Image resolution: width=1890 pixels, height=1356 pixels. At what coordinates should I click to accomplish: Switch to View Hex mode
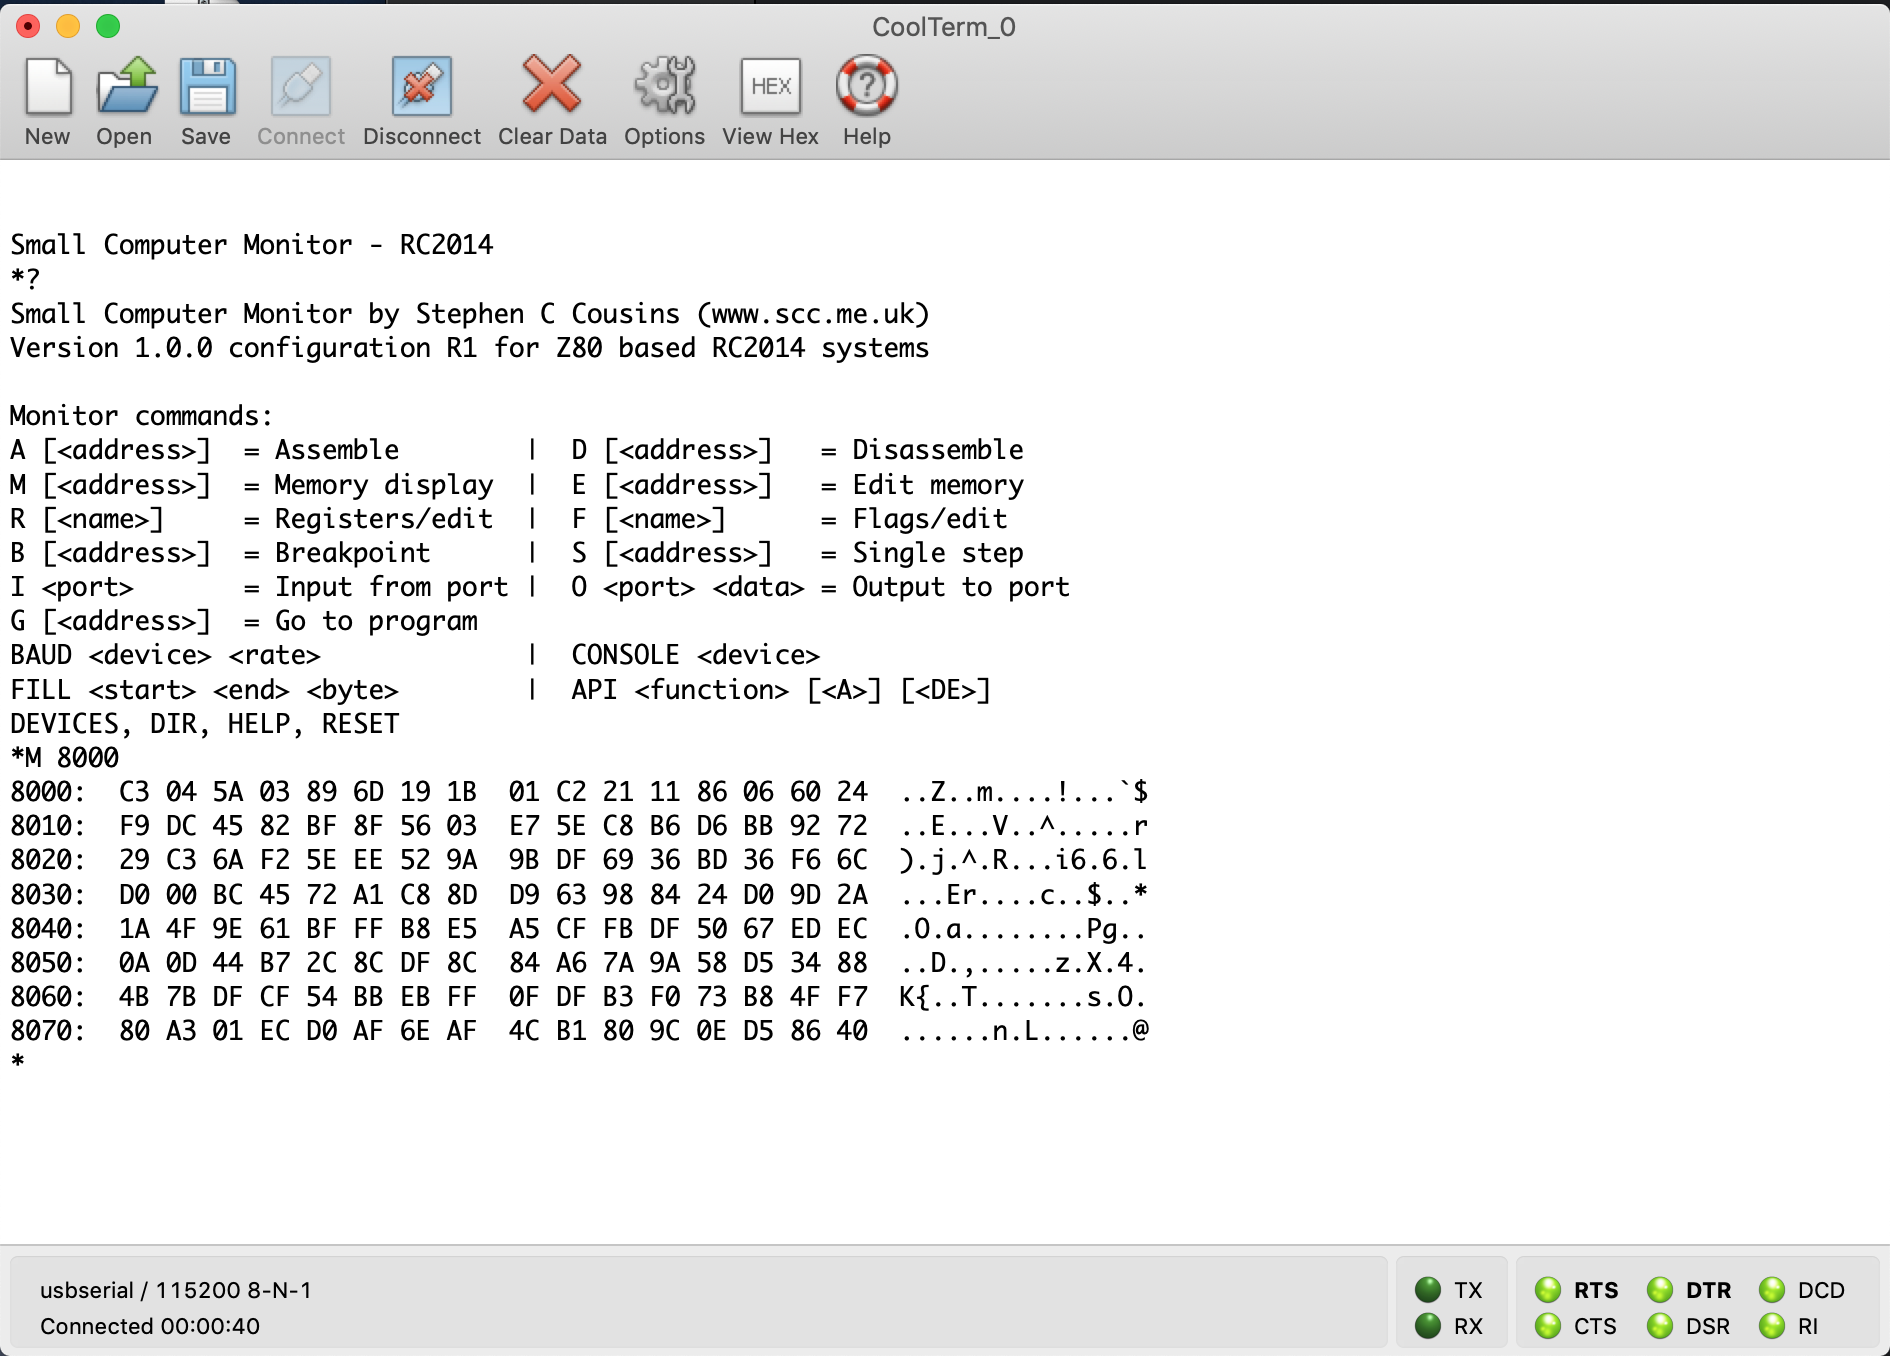click(x=771, y=87)
